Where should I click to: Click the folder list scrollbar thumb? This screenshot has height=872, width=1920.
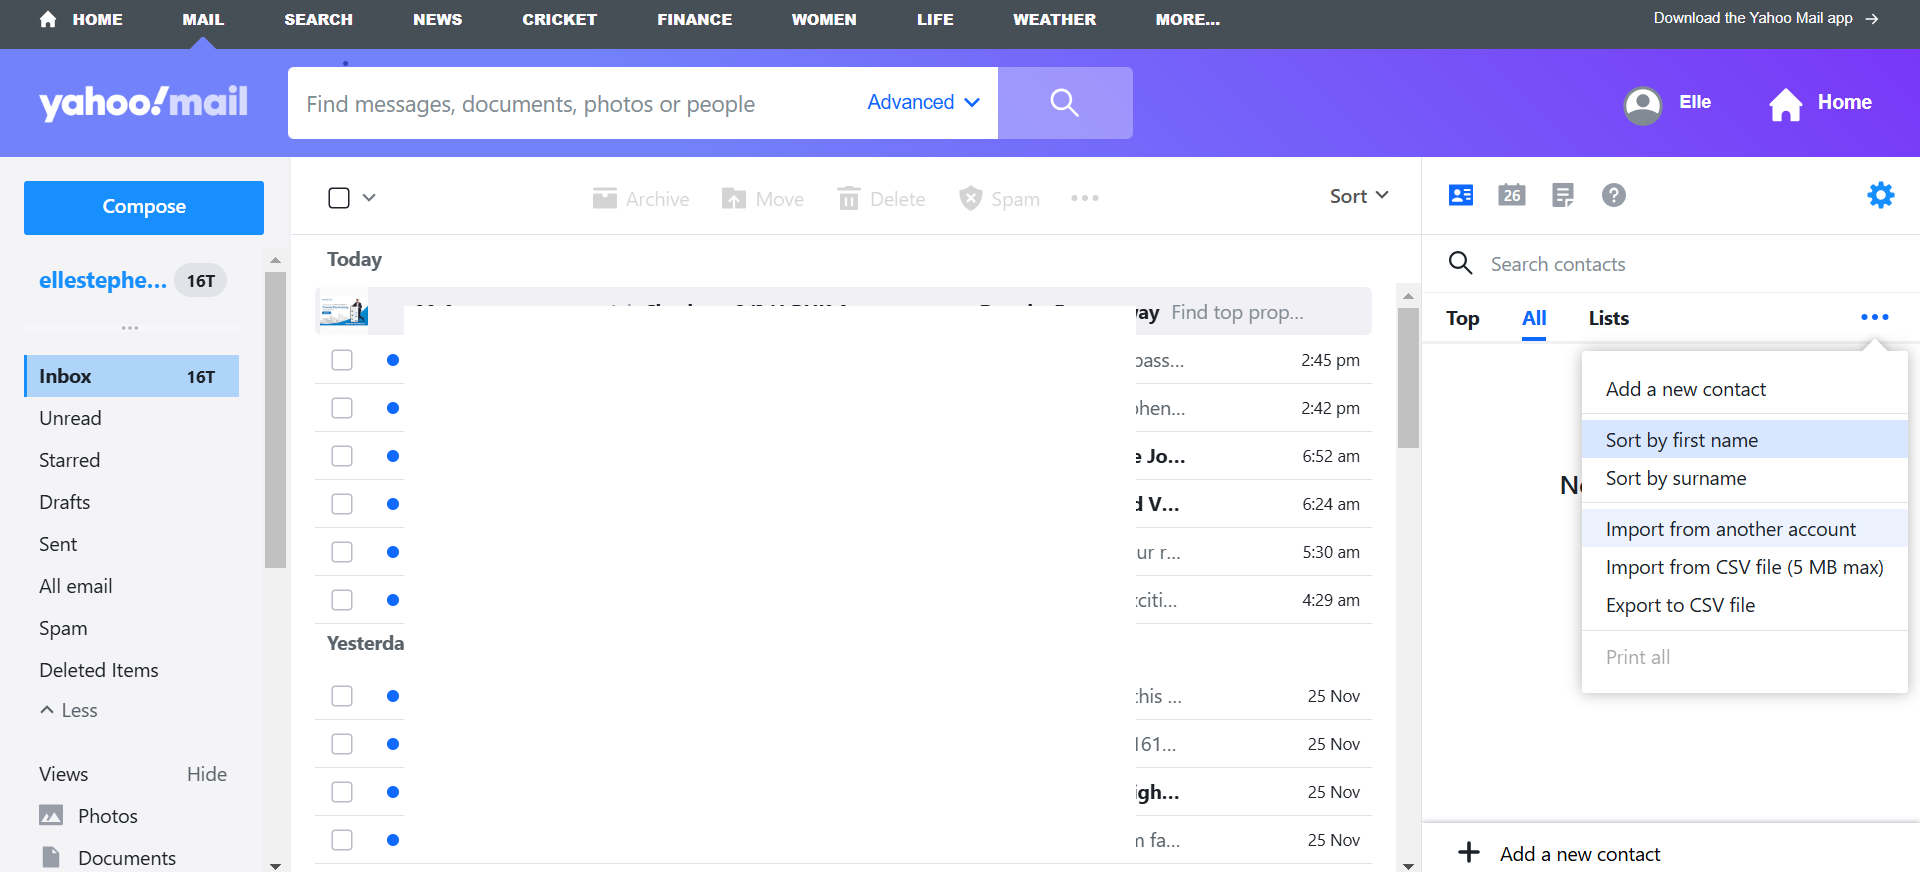click(x=275, y=420)
